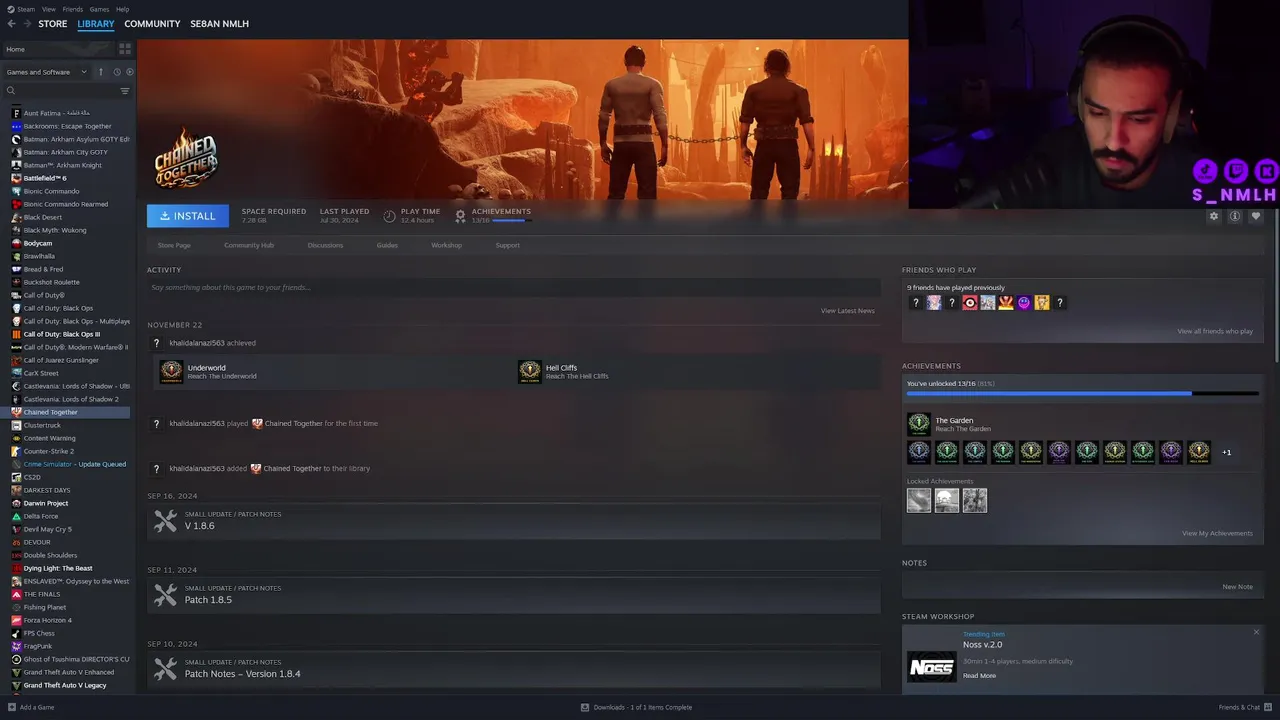The image size is (1280, 720).
Task: Open the Support link
Action: click(507, 245)
